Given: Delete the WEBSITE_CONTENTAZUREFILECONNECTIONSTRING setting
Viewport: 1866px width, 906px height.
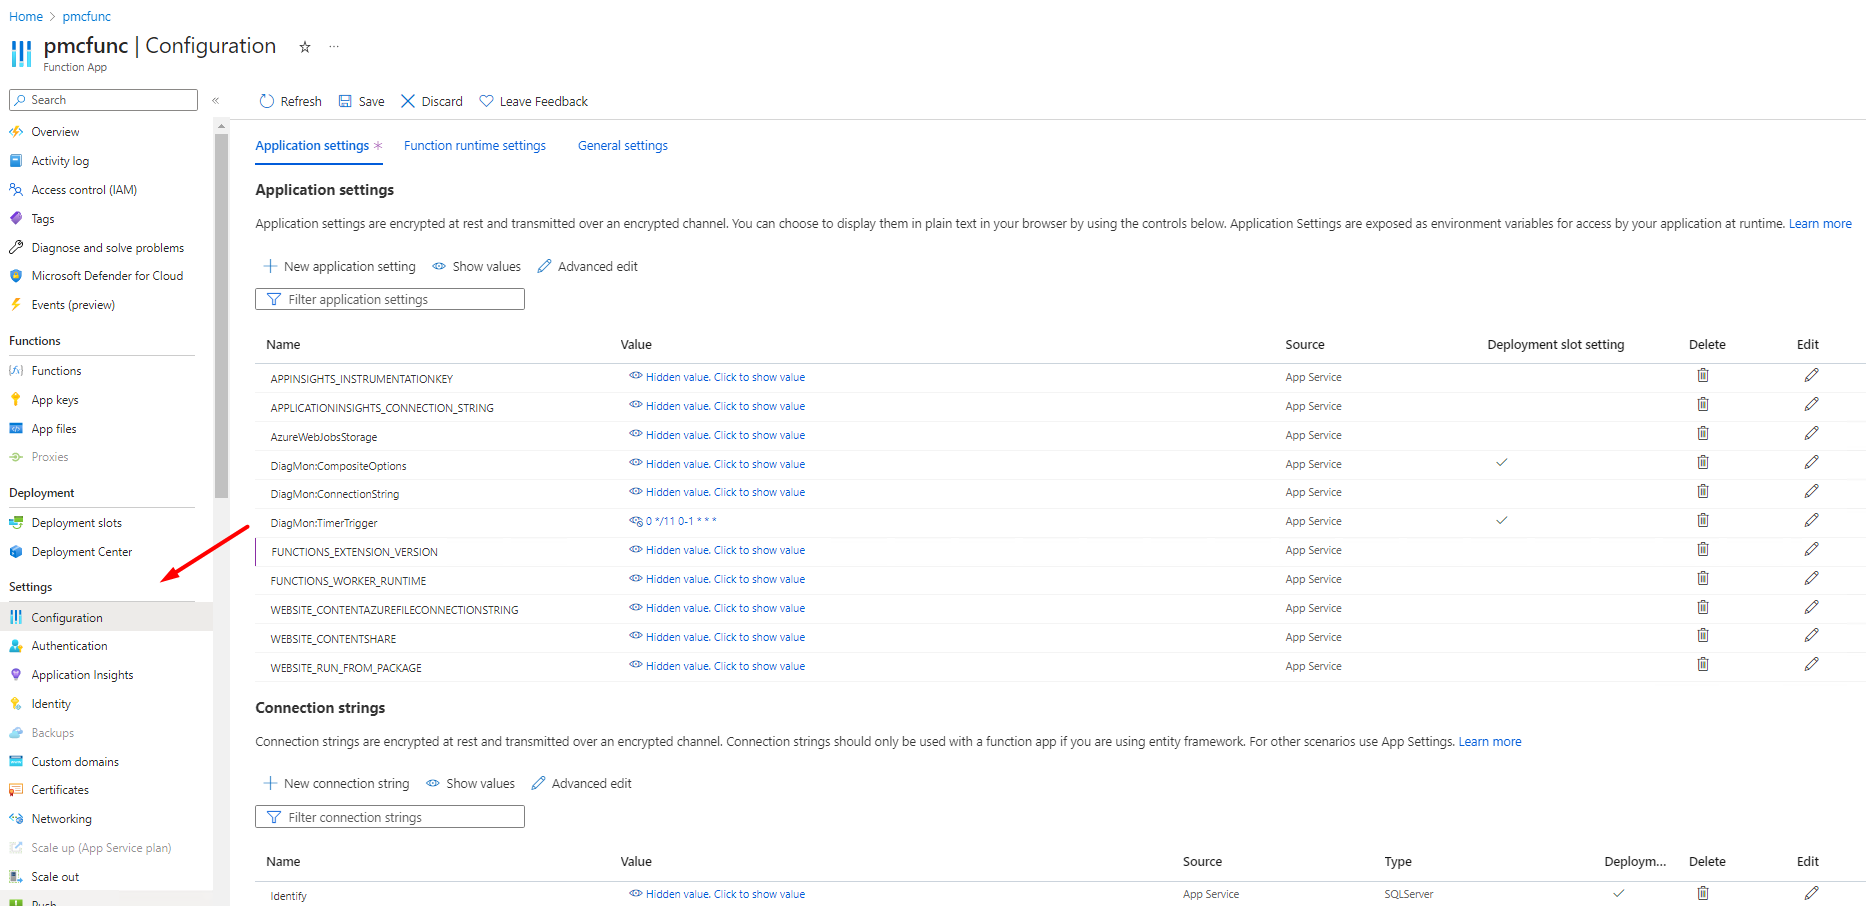Looking at the screenshot, I should click(x=1703, y=608).
